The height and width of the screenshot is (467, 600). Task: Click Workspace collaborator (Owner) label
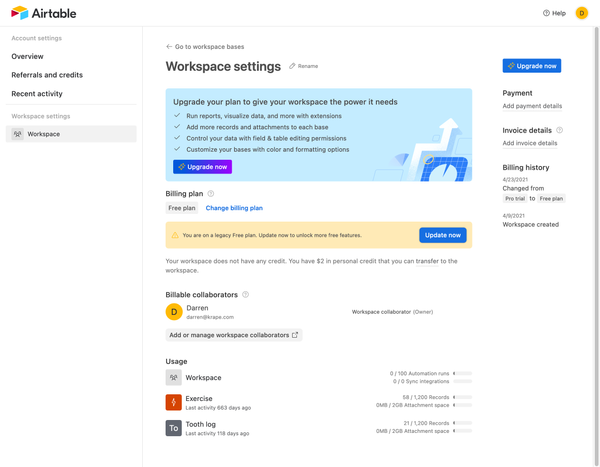393,312
